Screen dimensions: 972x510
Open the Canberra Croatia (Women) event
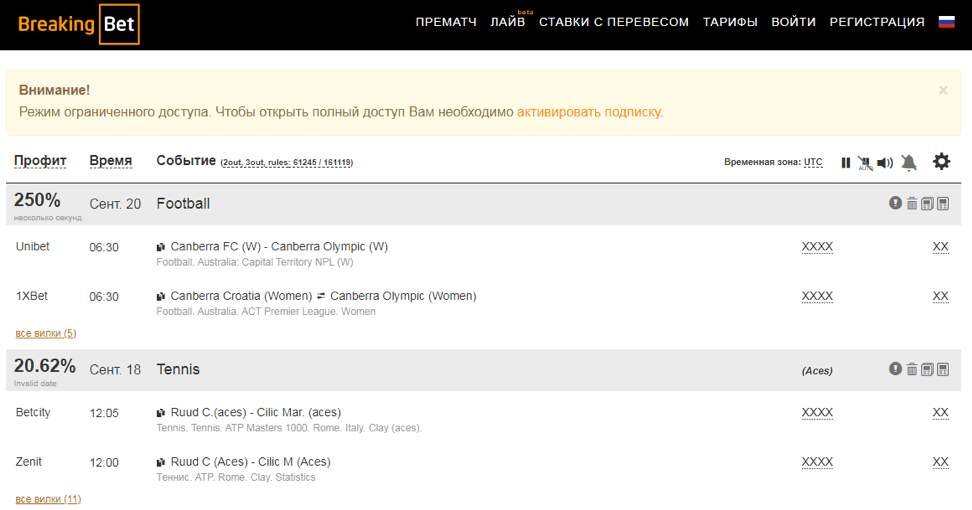click(324, 296)
